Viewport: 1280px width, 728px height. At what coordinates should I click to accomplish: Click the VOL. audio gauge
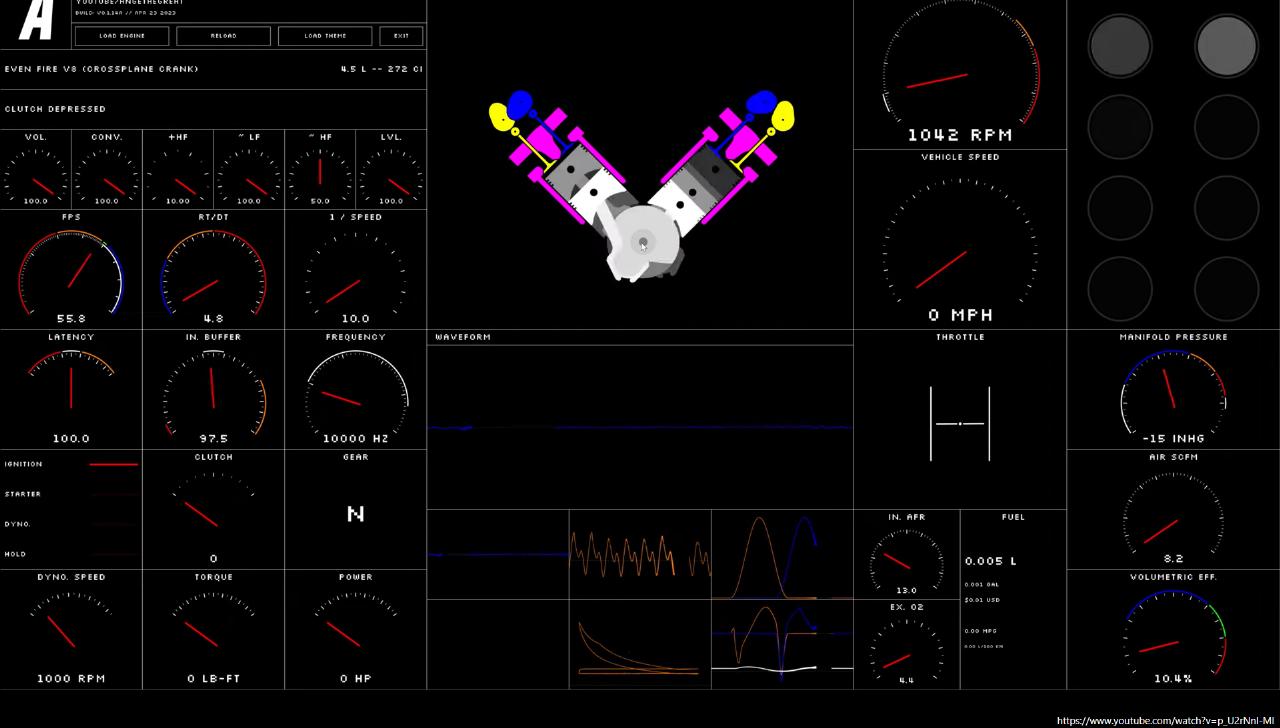(x=36, y=170)
